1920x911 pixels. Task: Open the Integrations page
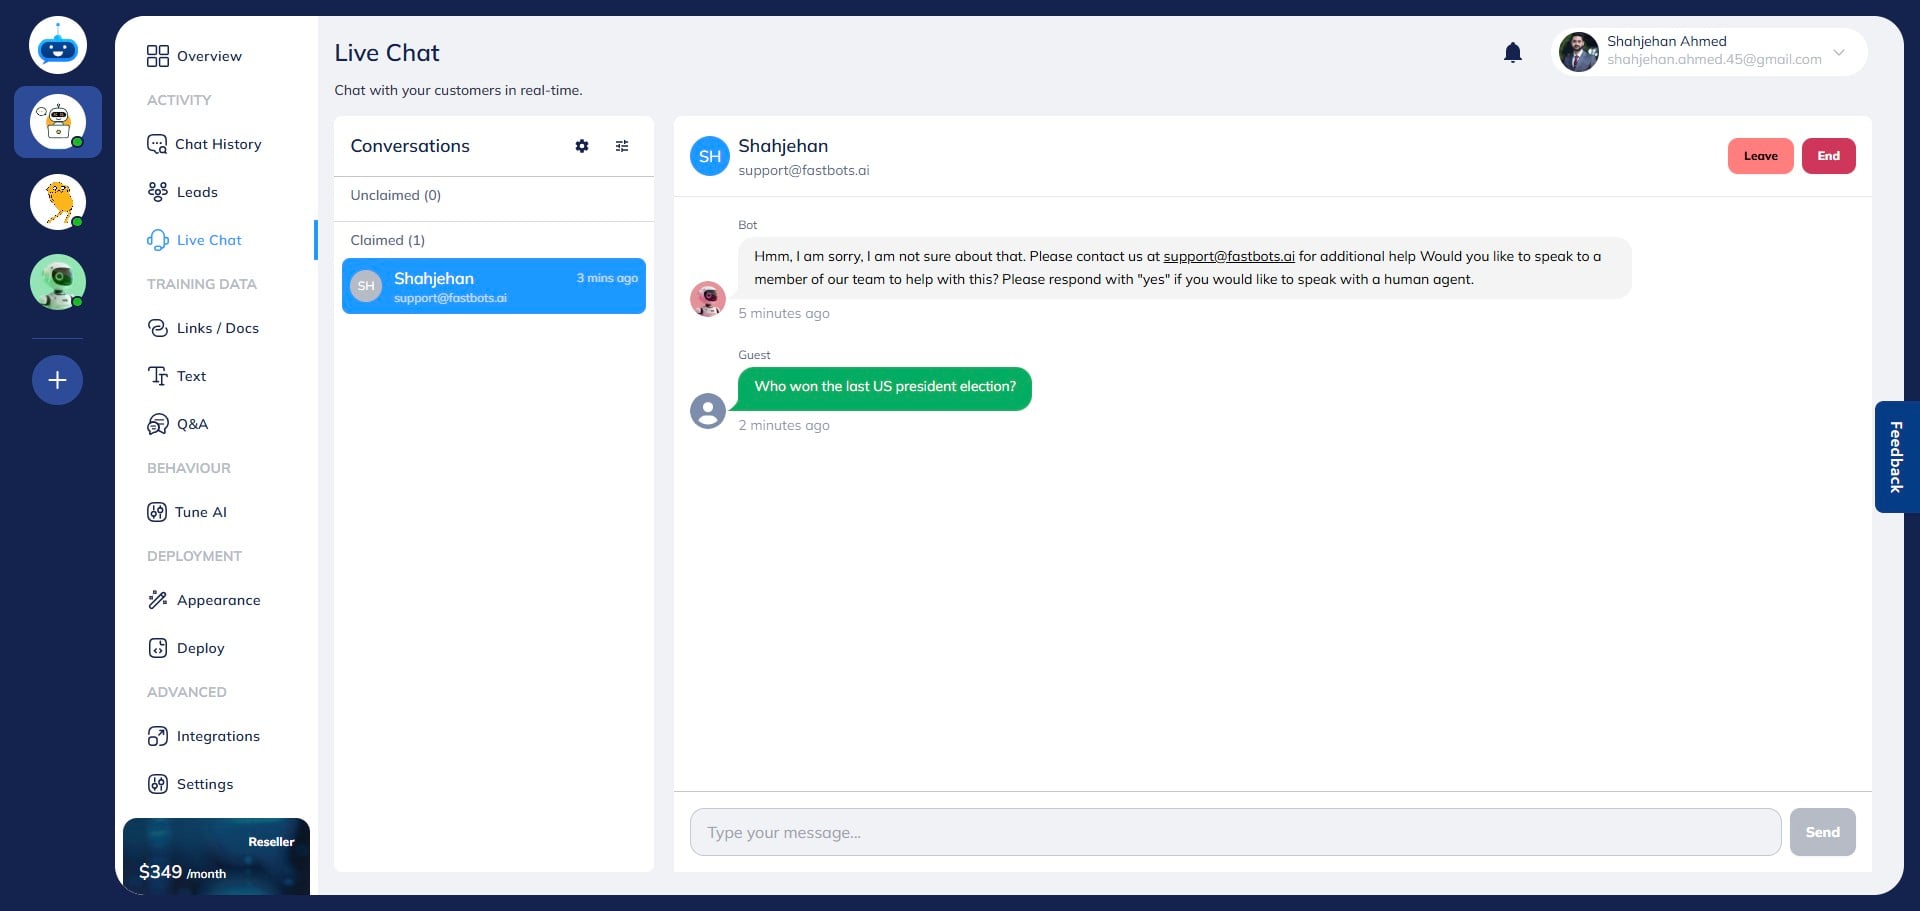tap(218, 736)
